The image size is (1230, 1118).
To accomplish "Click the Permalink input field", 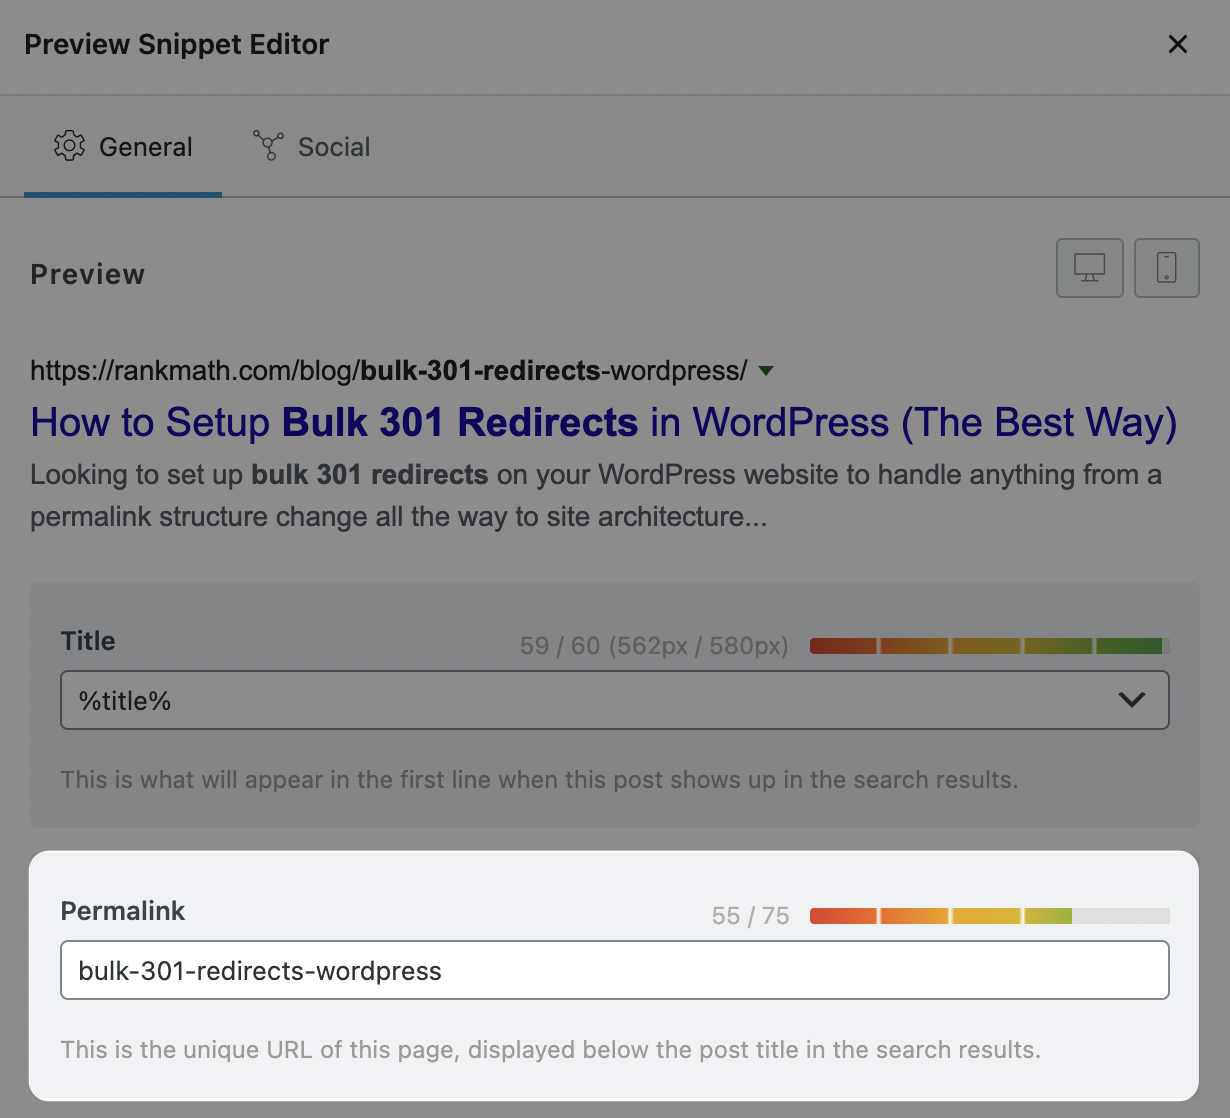I will pyautogui.click(x=615, y=970).
